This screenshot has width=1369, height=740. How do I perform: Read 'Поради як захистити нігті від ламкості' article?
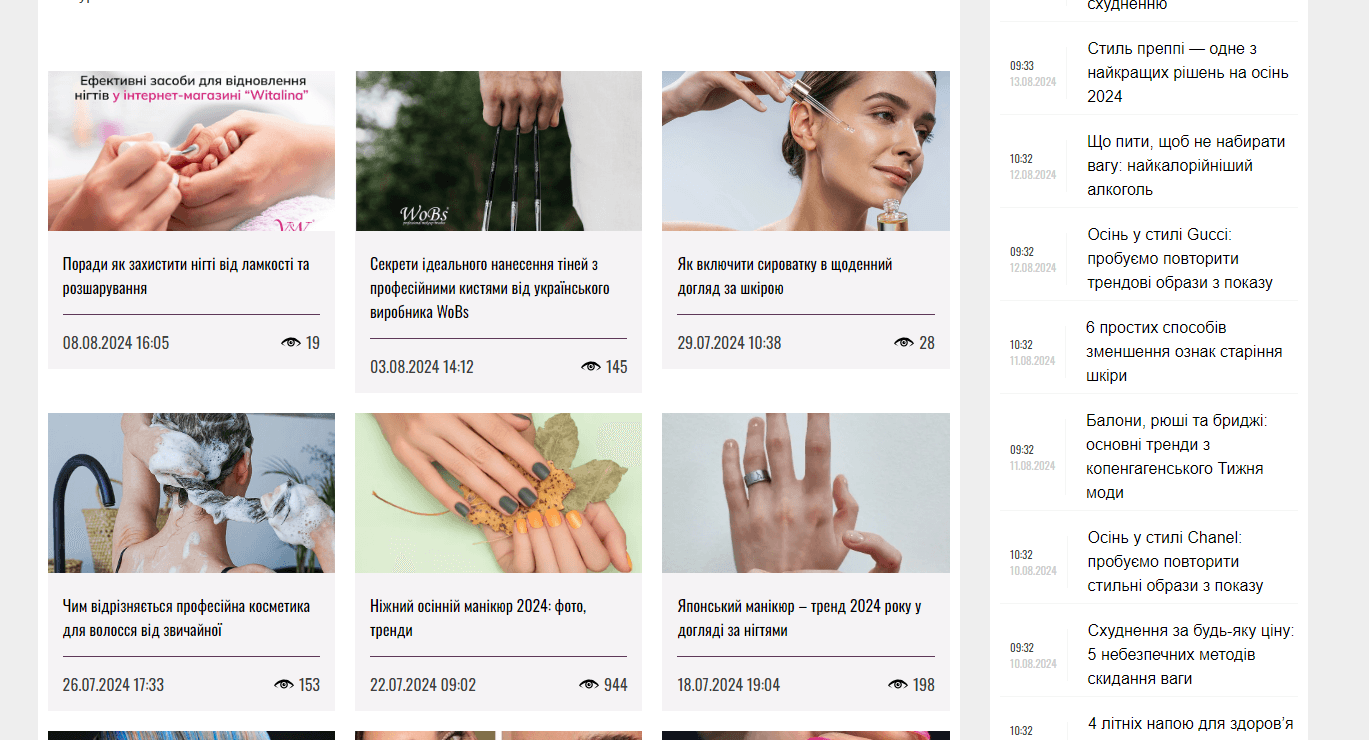(x=186, y=276)
